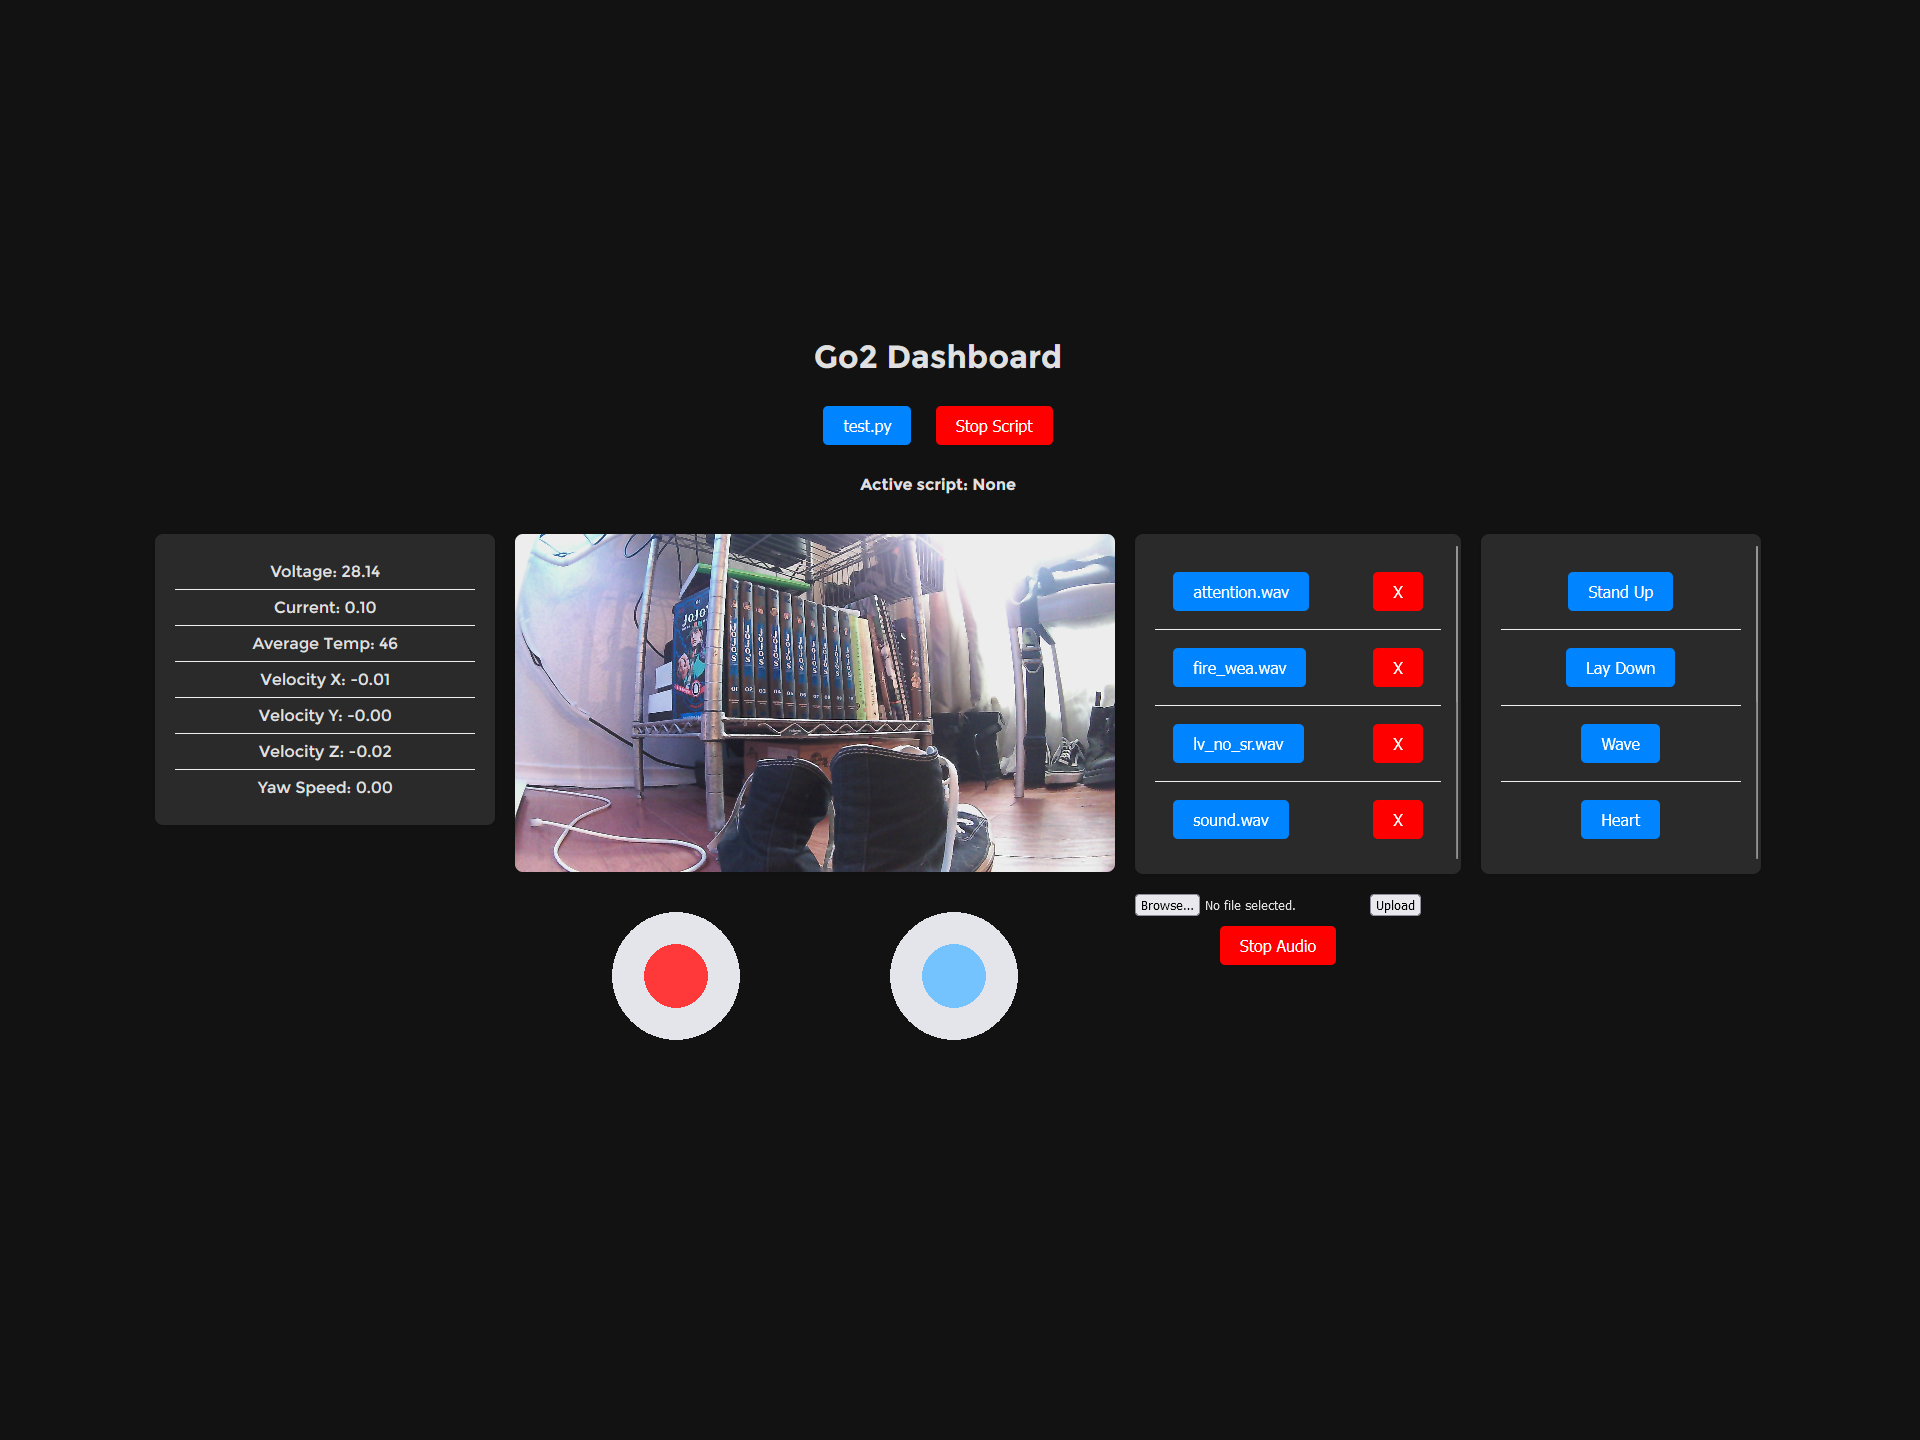Delete attention.wav with its red X
The image size is (1920, 1440).
pyautogui.click(x=1397, y=592)
